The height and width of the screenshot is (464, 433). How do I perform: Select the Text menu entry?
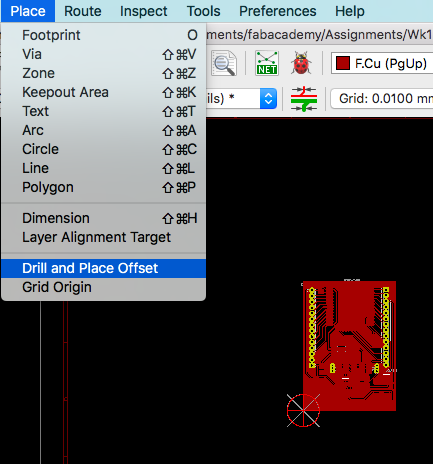(x=104, y=111)
